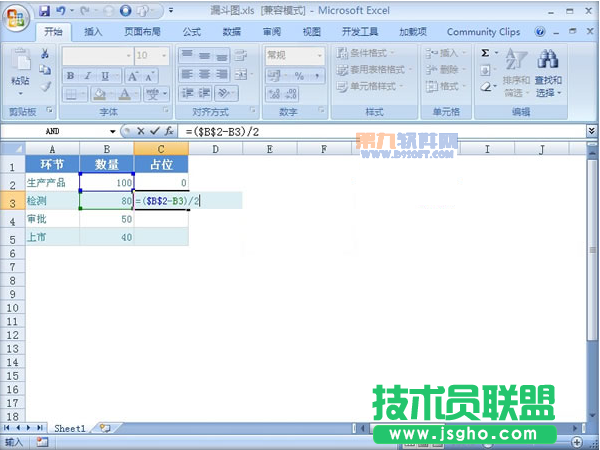Switch to the 页面布局 ribbon tab
This screenshot has height=450, width=600.
tap(142, 32)
